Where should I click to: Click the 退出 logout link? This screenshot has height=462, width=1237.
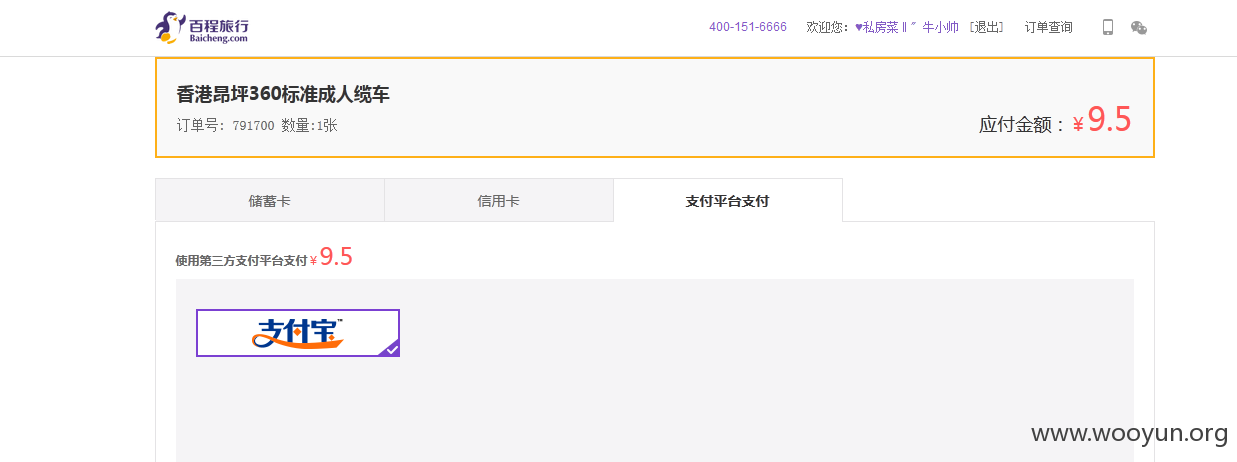click(x=988, y=27)
